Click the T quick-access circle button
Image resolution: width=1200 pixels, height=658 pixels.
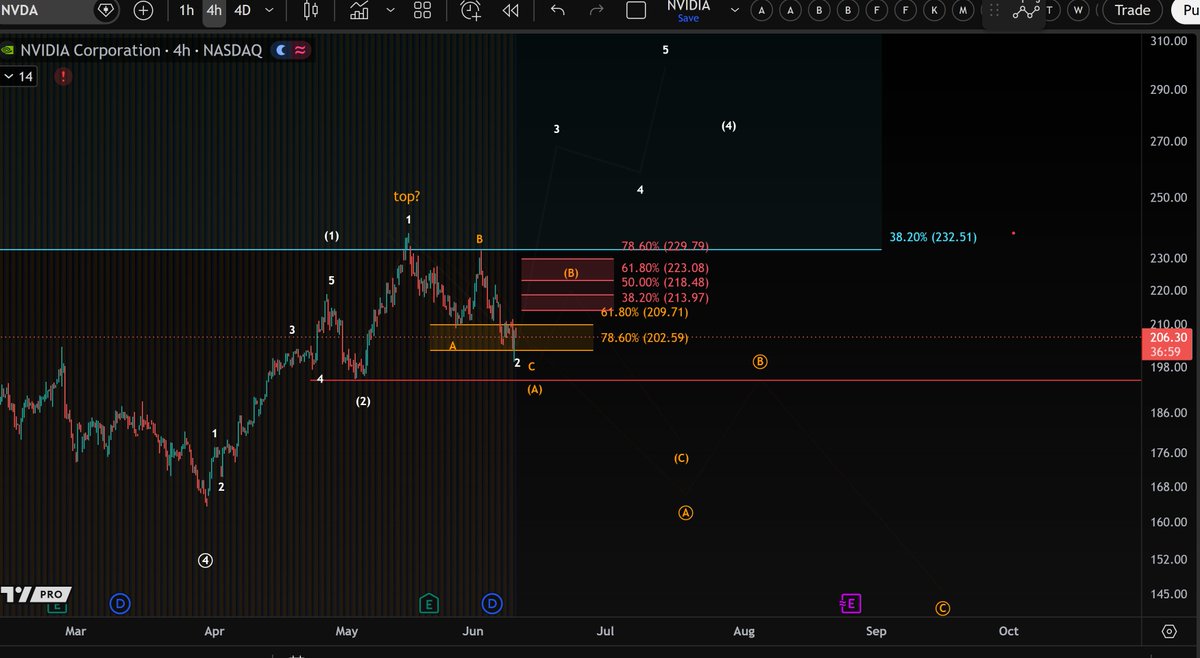[x=1049, y=10]
